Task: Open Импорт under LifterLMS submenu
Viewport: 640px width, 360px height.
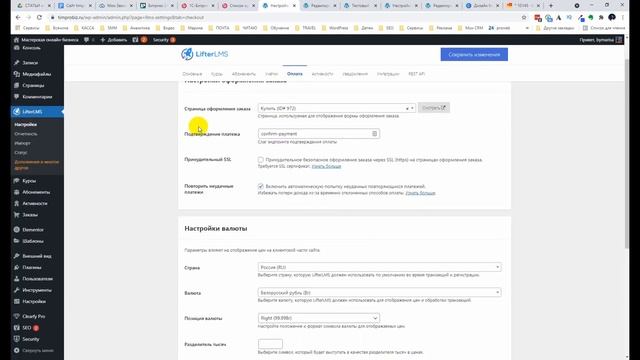Action: [x=22, y=143]
